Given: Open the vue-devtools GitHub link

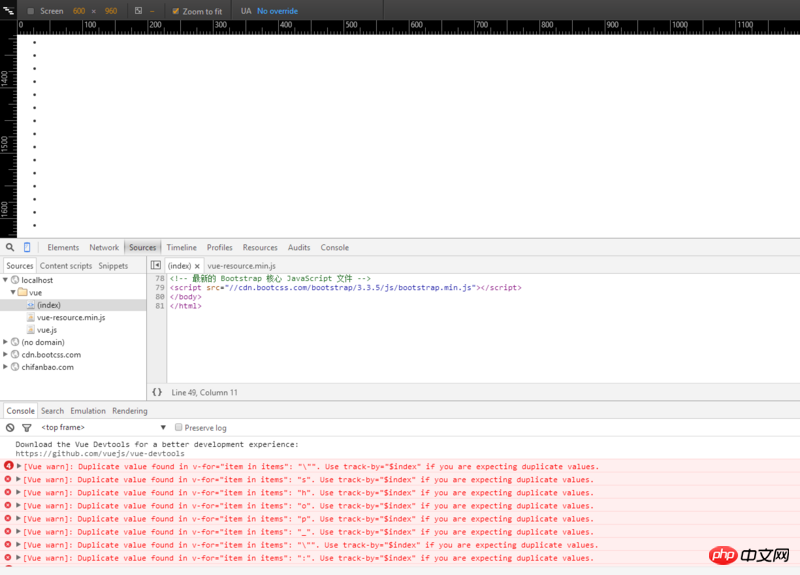Looking at the screenshot, I should click(x=100, y=453).
